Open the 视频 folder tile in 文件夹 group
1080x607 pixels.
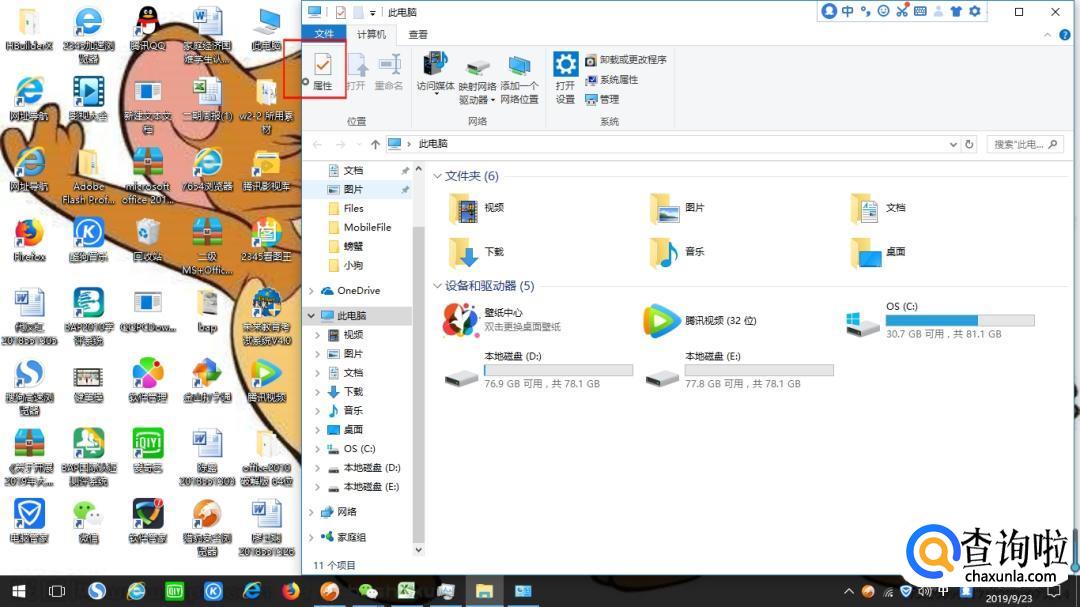477,208
